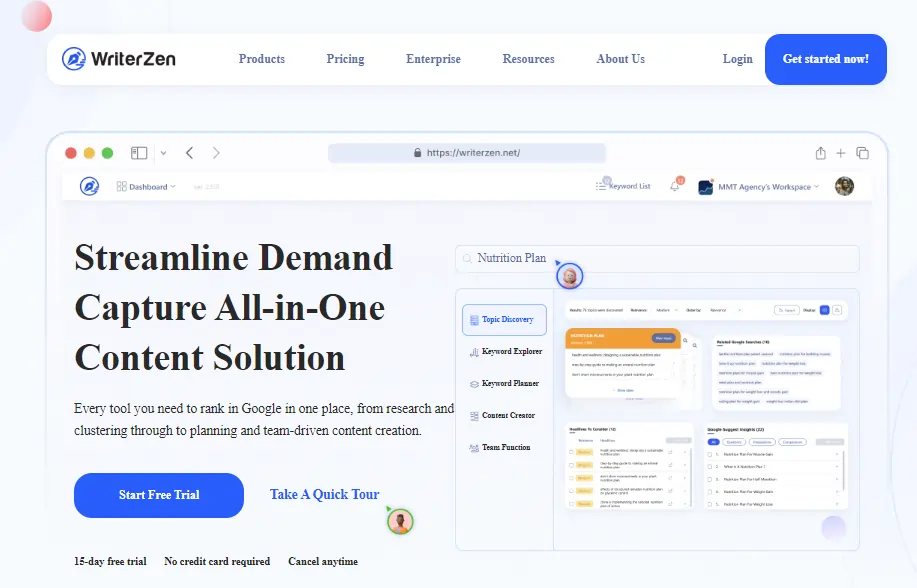Check the second headline checkbox

pyautogui.click(x=572, y=465)
